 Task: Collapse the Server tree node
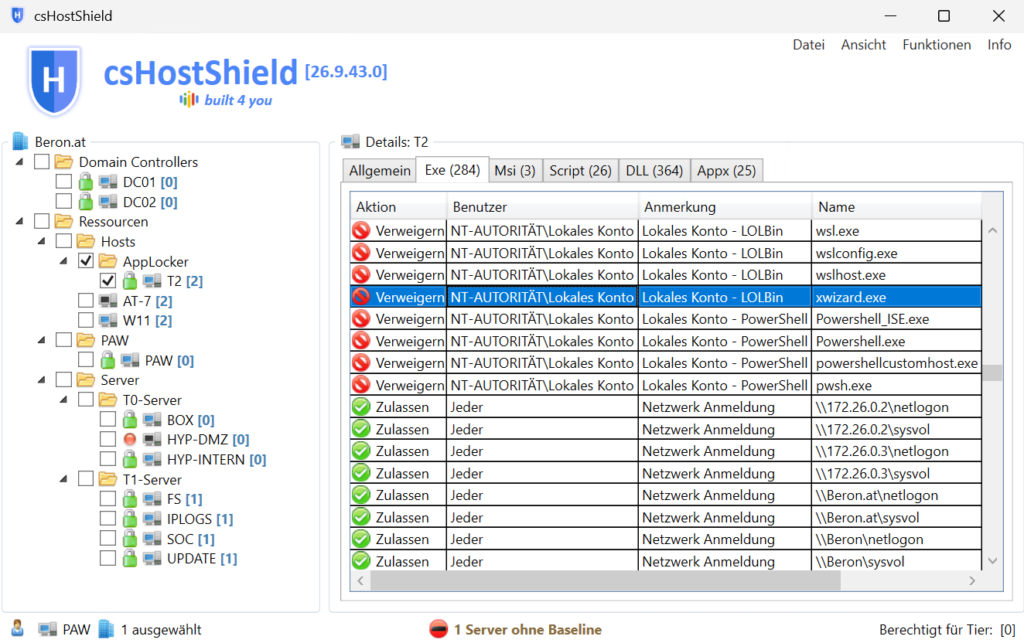[42, 380]
